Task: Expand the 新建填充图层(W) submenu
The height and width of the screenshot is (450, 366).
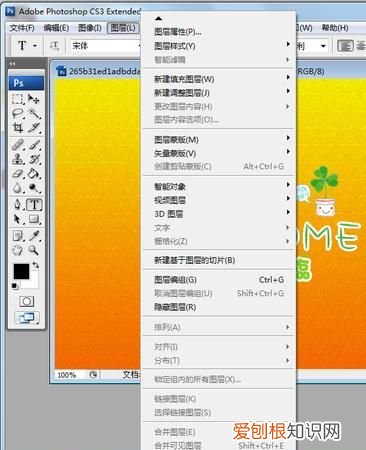Action: click(x=219, y=79)
